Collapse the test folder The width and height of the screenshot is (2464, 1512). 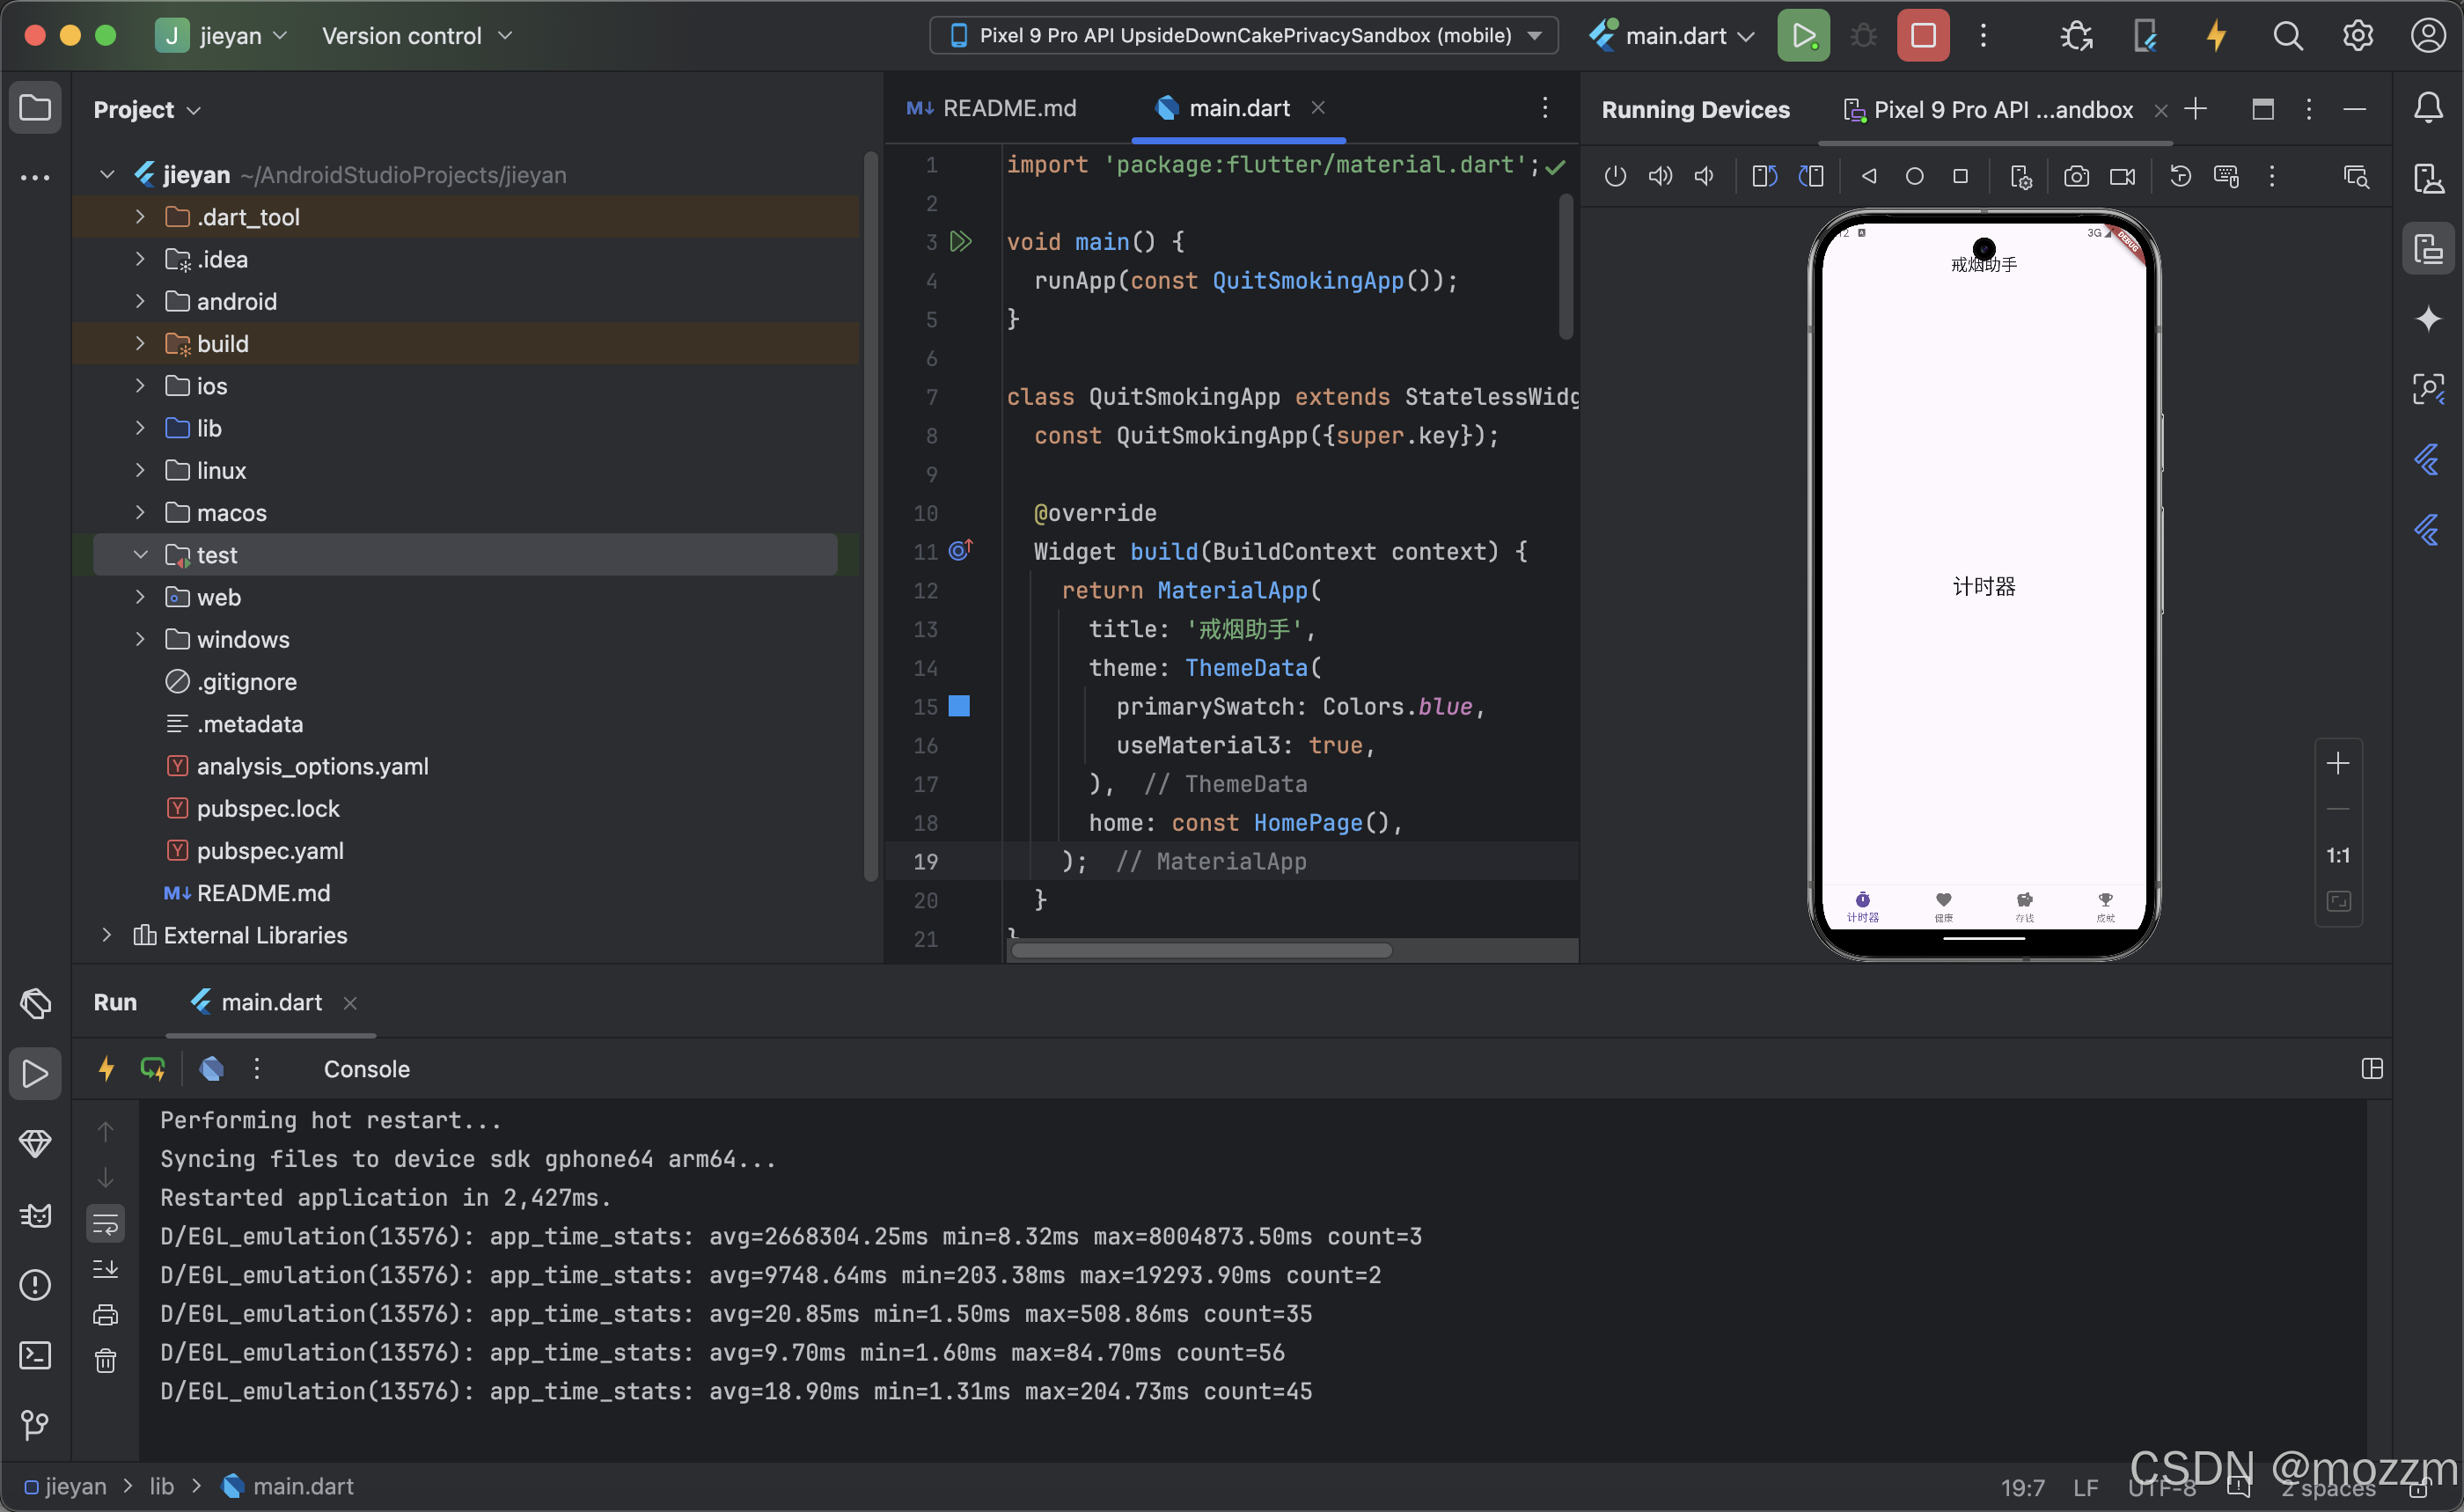click(x=140, y=555)
